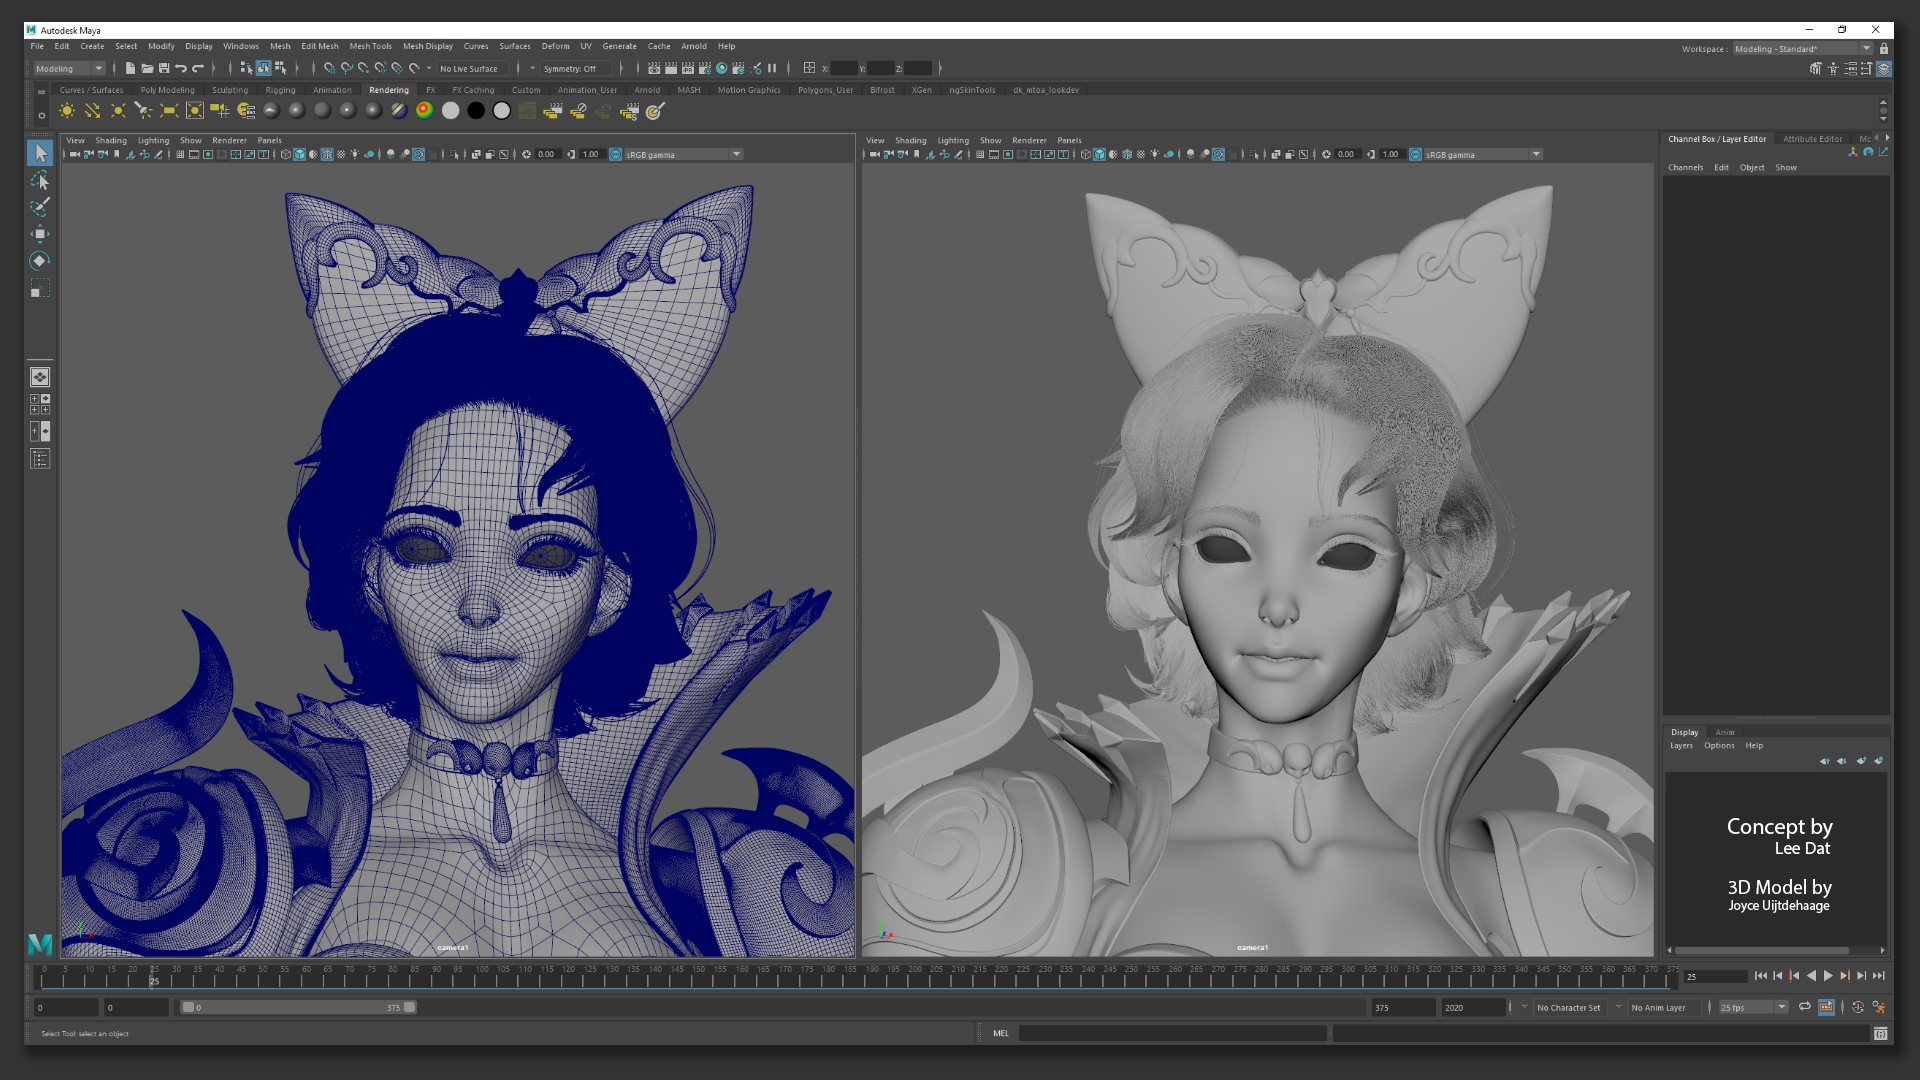The image size is (1920, 1080).
Task: Toggle cached playback icon
Action: pyautogui.click(x=1826, y=1007)
